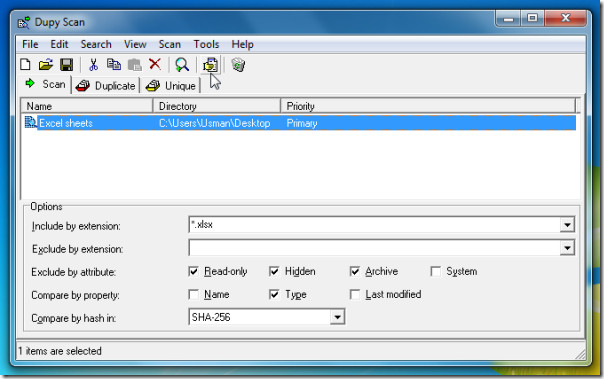Click the Include by extension text field

click(x=374, y=225)
